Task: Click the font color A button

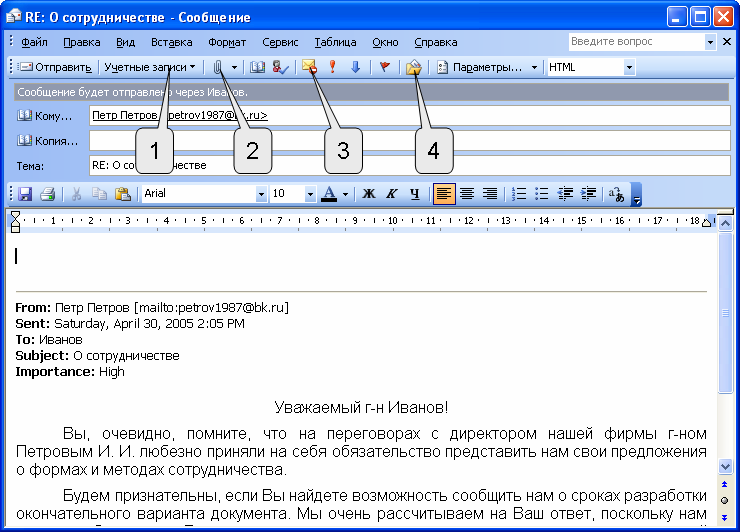Action: click(329, 194)
